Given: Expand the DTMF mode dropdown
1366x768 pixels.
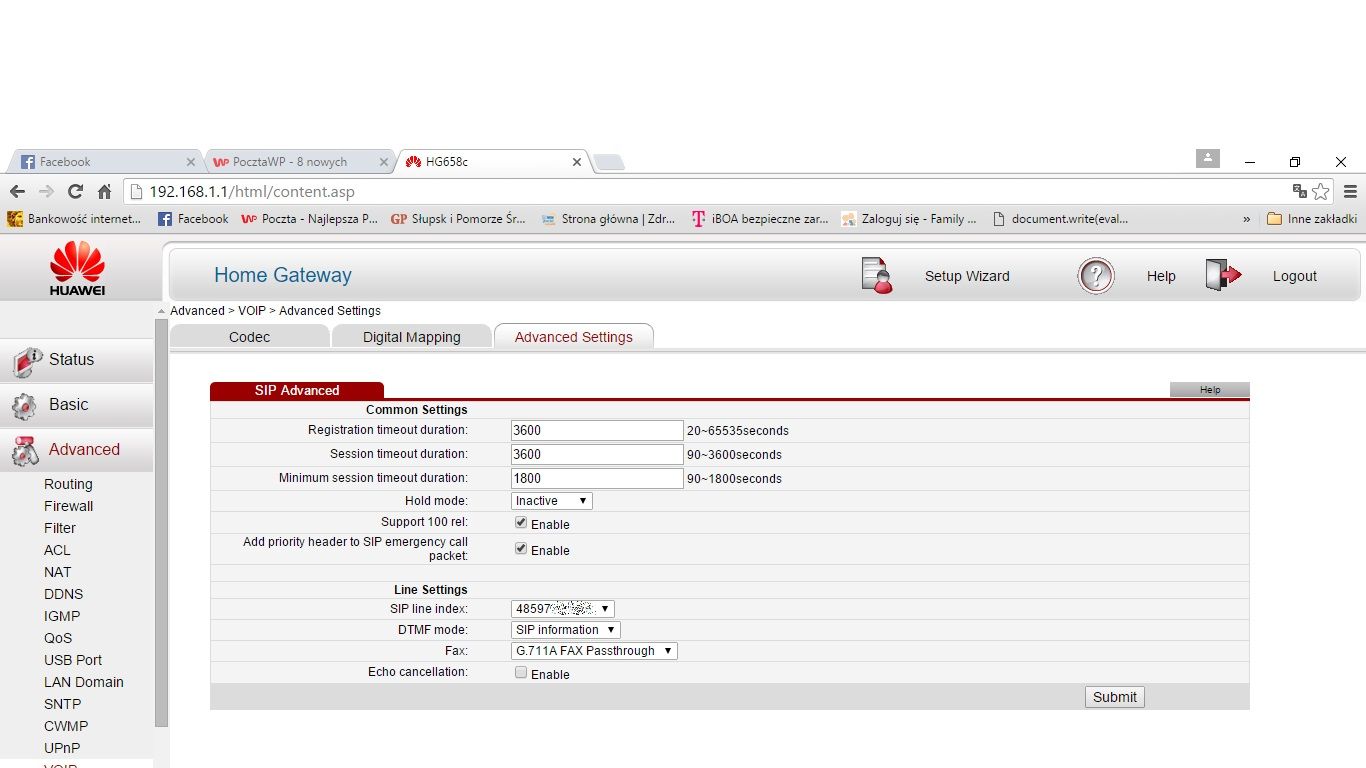Looking at the screenshot, I should click(565, 630).
